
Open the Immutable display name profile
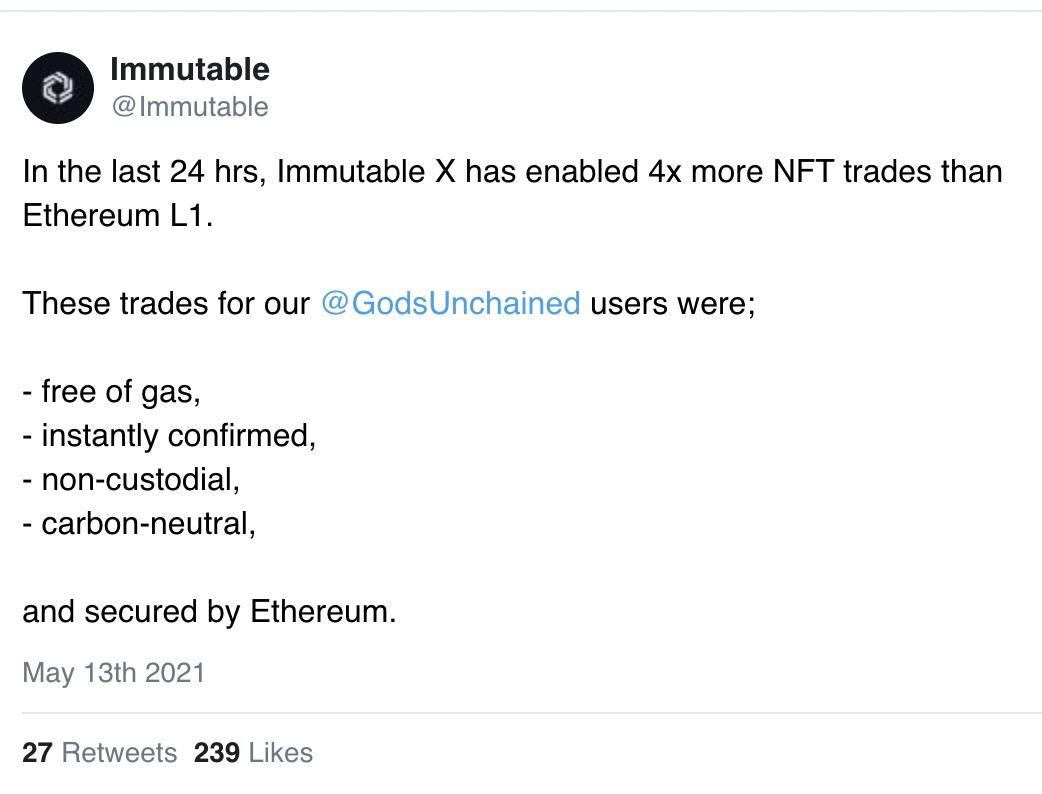coord(189,69)
